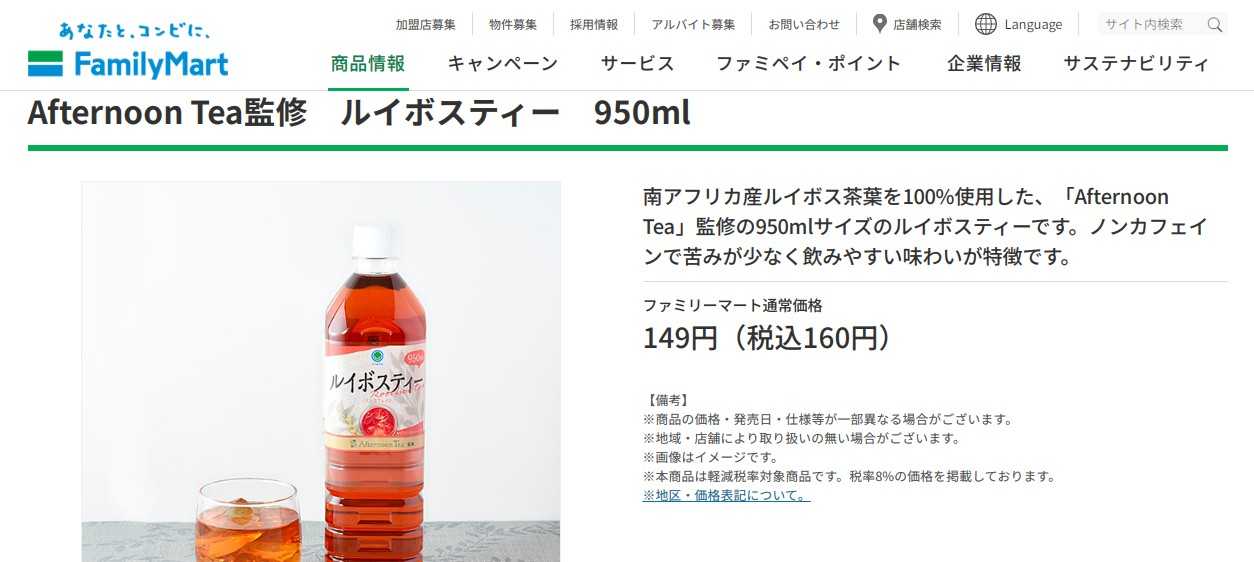1254x562 pixels.
Task: Click the アルバイト募集 link
Action: [693, 24]
